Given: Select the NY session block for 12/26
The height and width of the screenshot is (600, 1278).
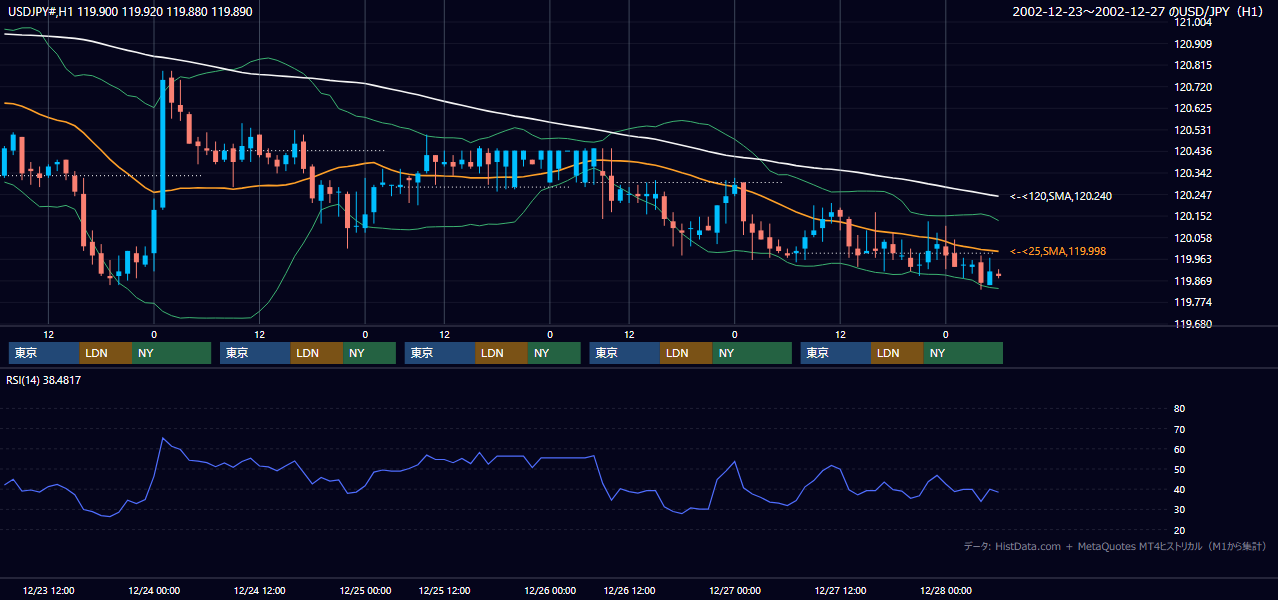Looking at the screenshot, I should click(x=752, y=353).
